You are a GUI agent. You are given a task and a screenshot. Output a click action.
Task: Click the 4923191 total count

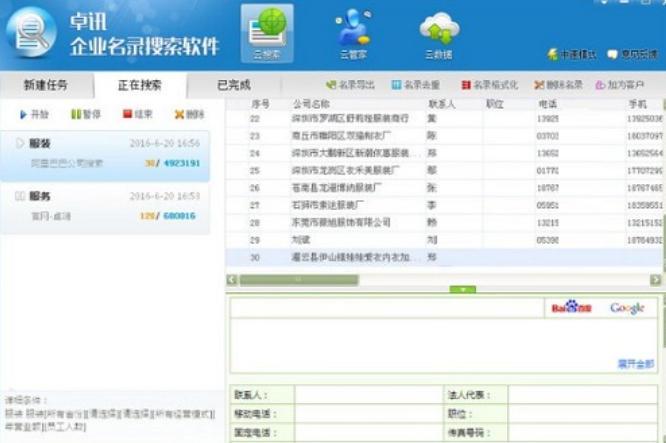tap(182, 163)
